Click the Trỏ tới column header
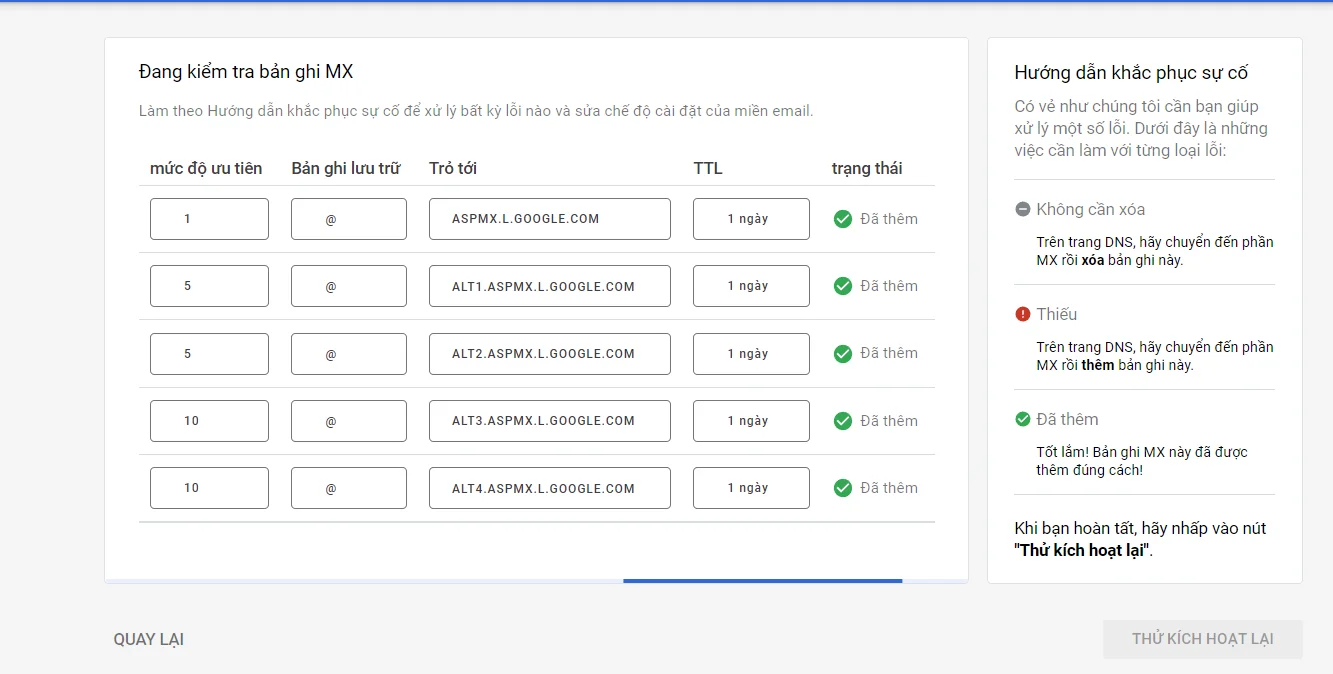 coord(453,168)
